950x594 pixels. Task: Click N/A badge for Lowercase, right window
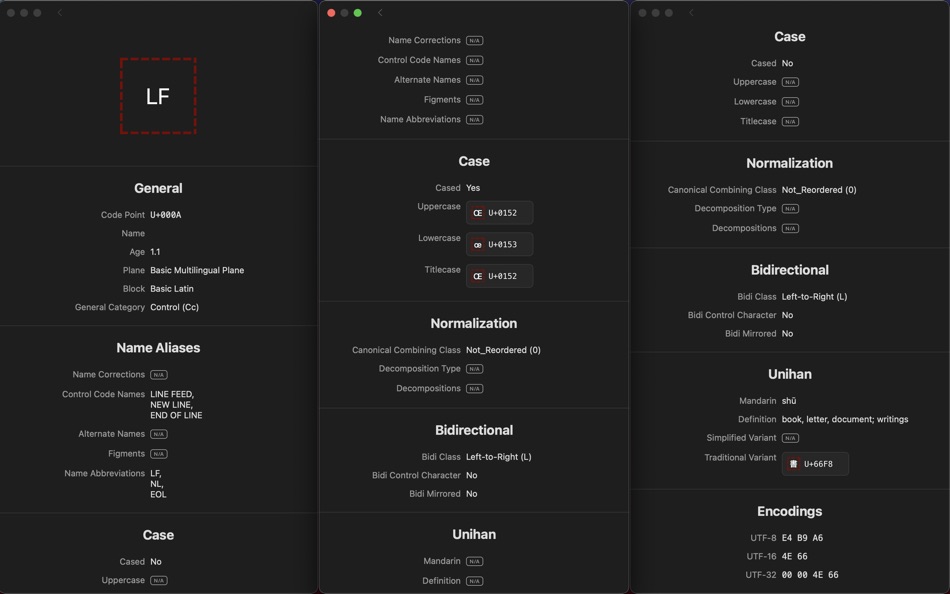(790, 102)
